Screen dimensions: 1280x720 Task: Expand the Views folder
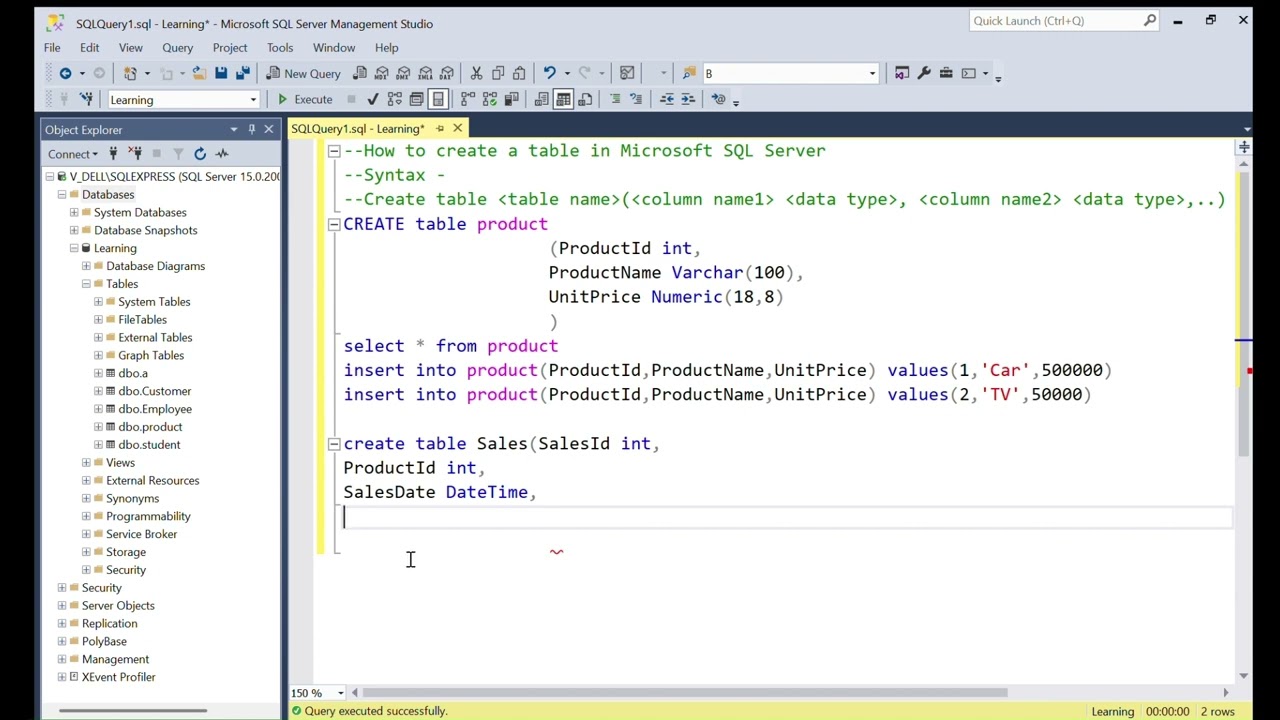(x=86, y=463)
